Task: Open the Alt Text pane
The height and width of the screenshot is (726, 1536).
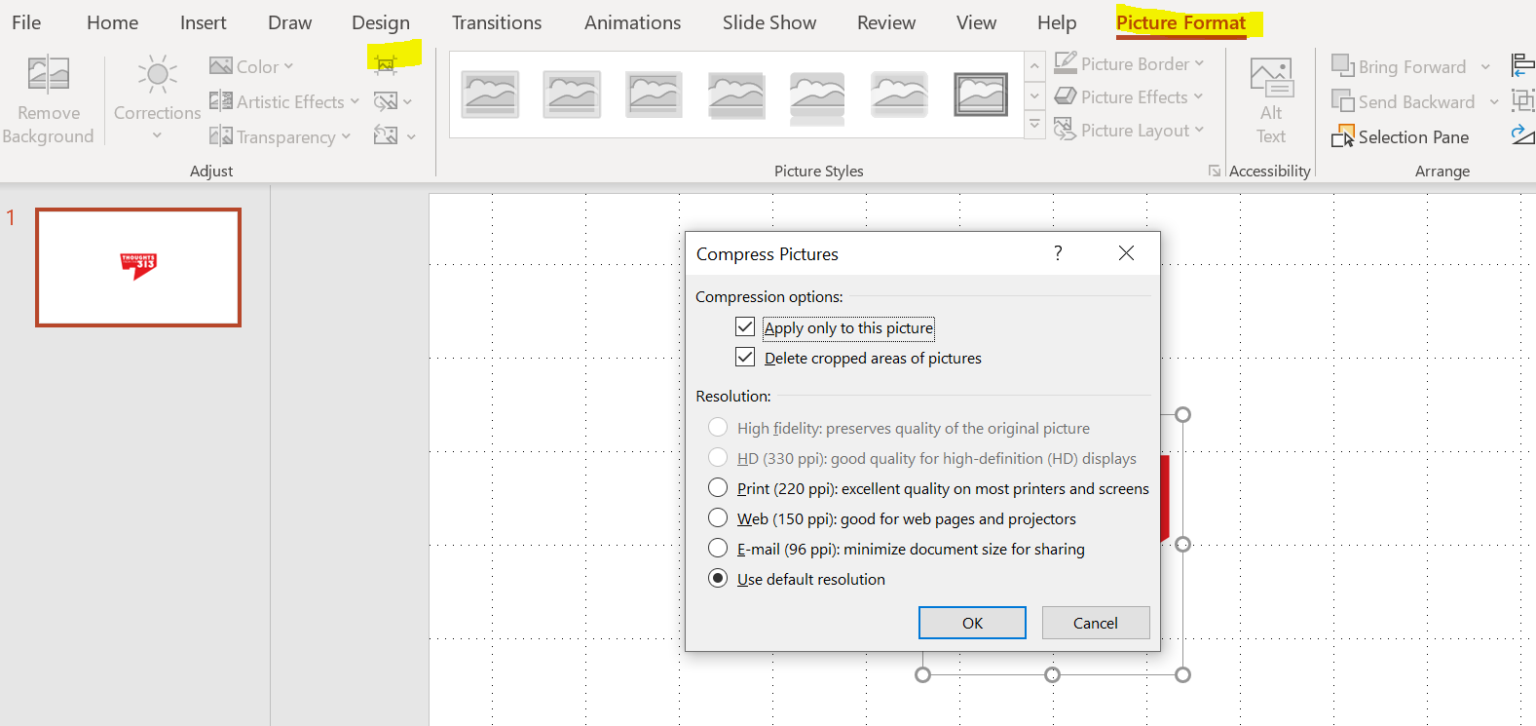Action: point(1271,100)
